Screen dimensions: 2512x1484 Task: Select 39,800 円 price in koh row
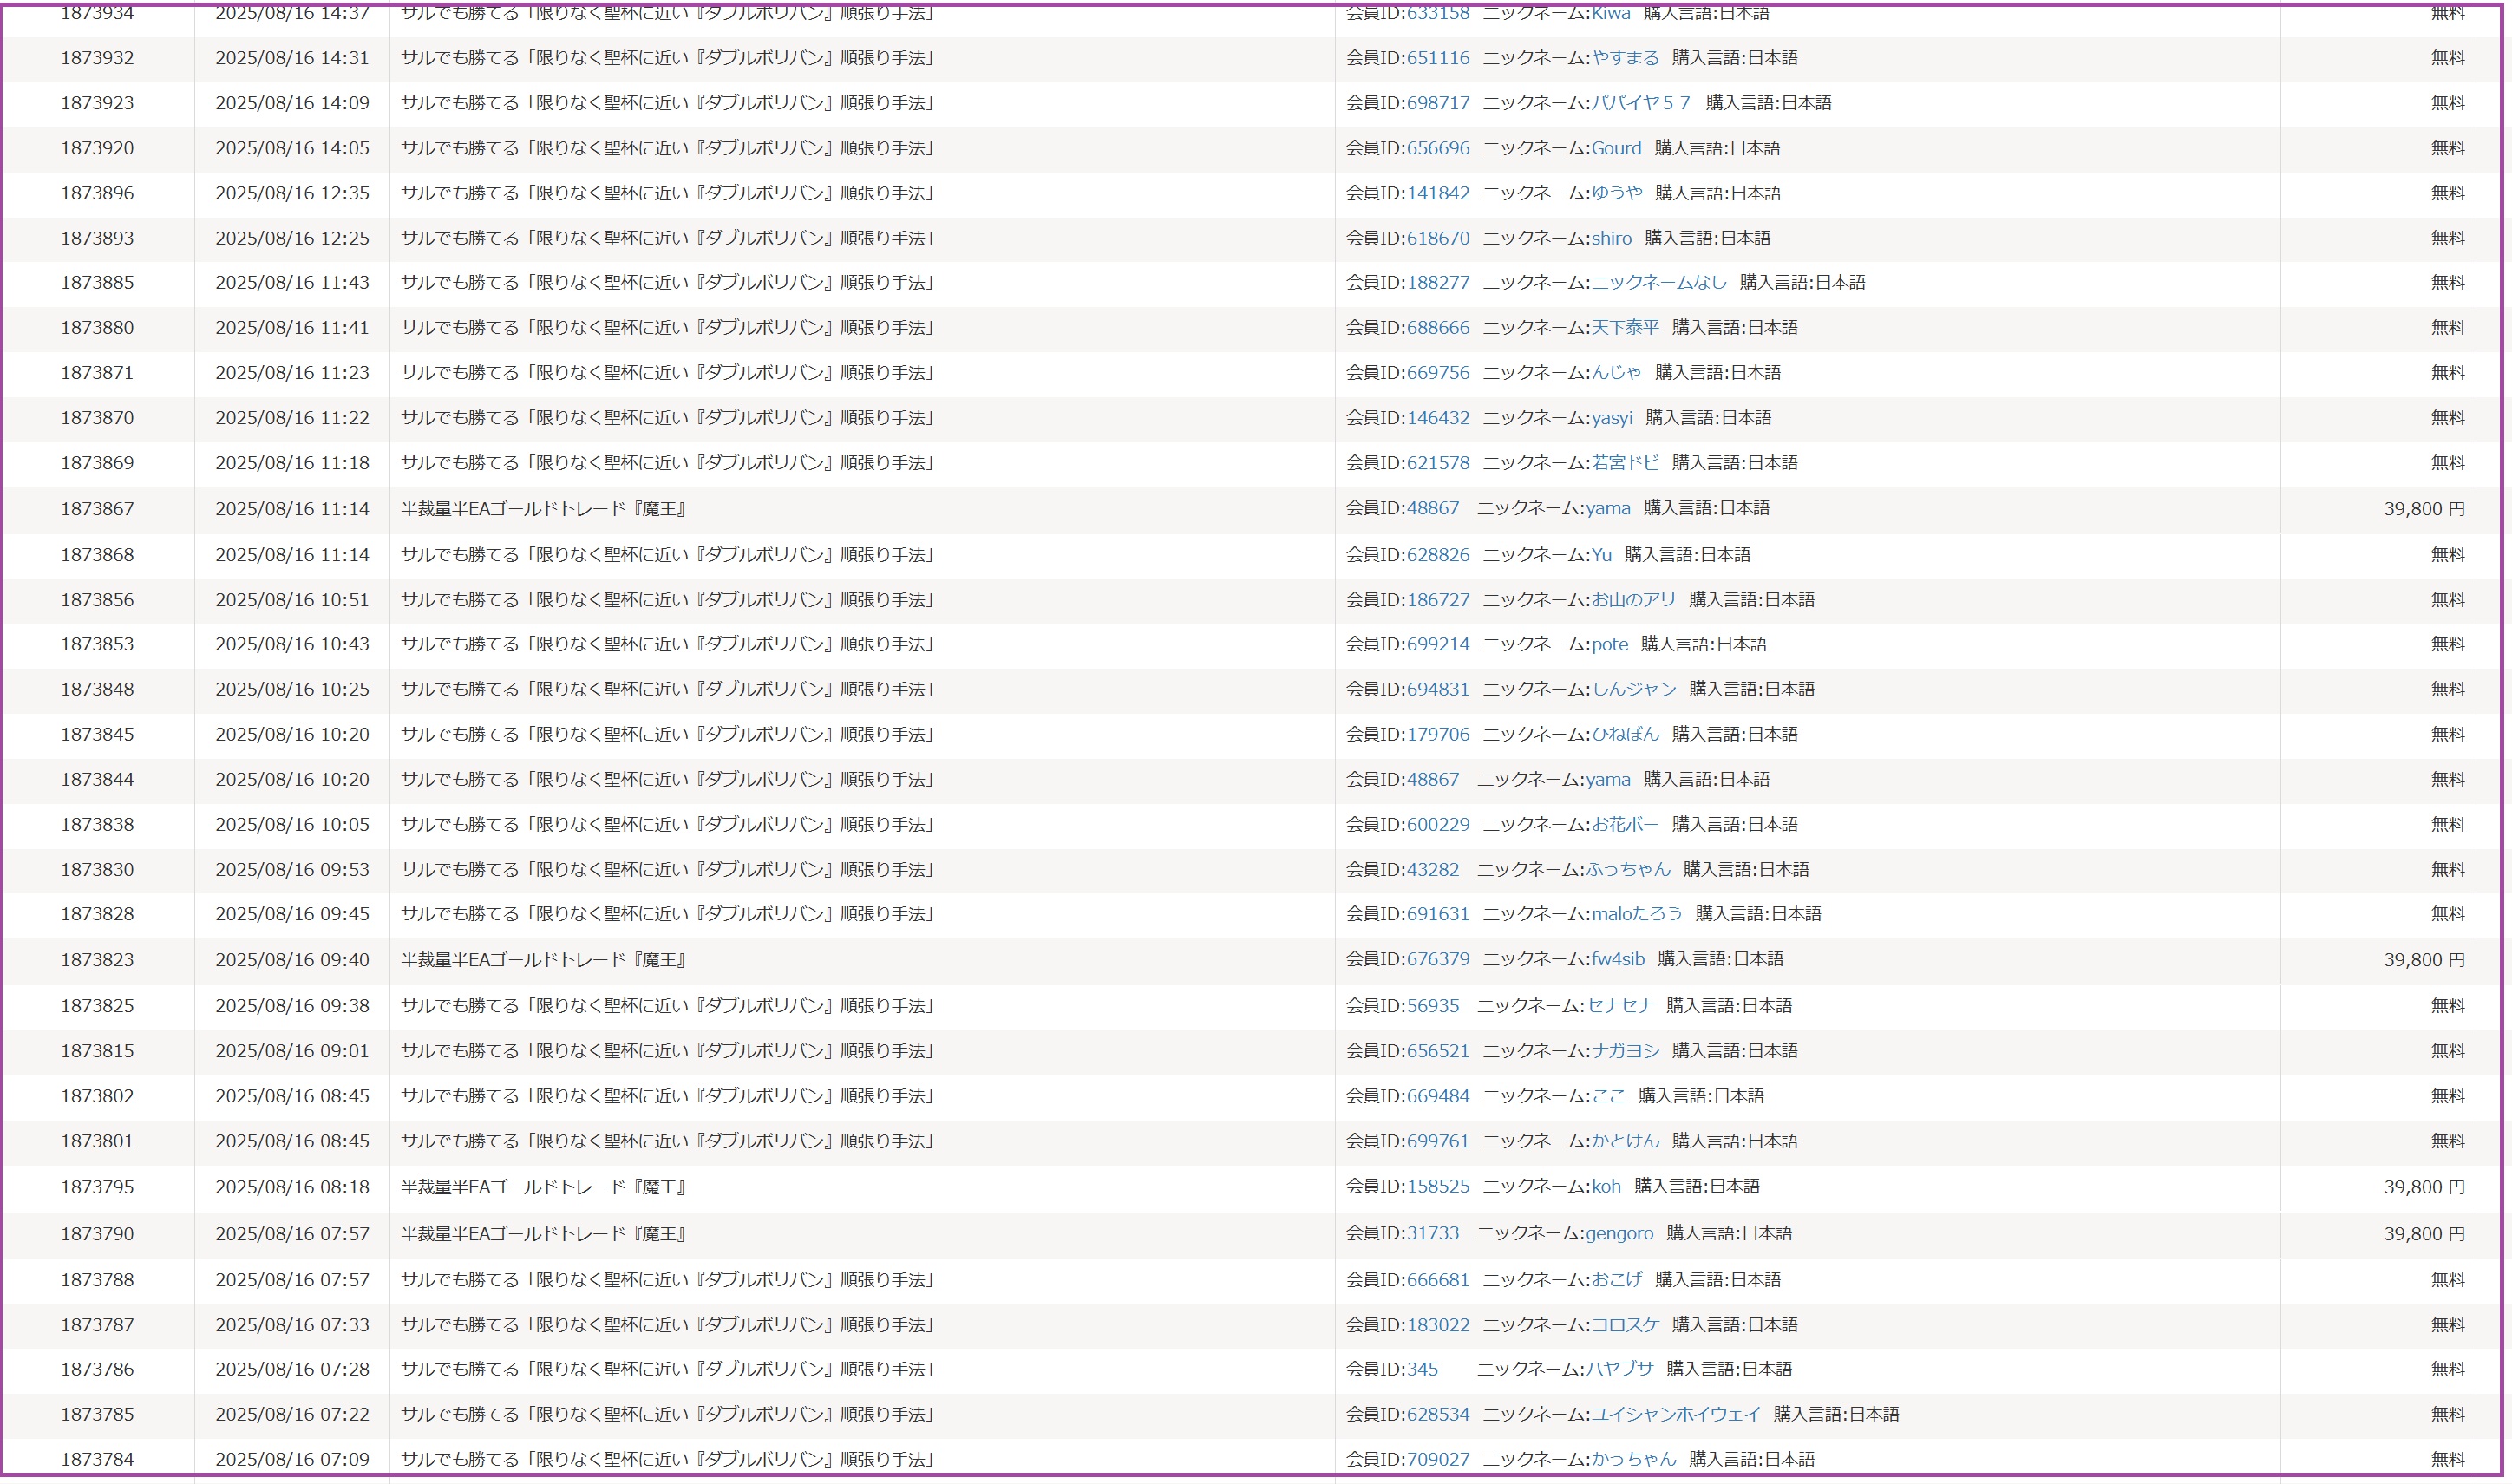coord(2424,1187)
